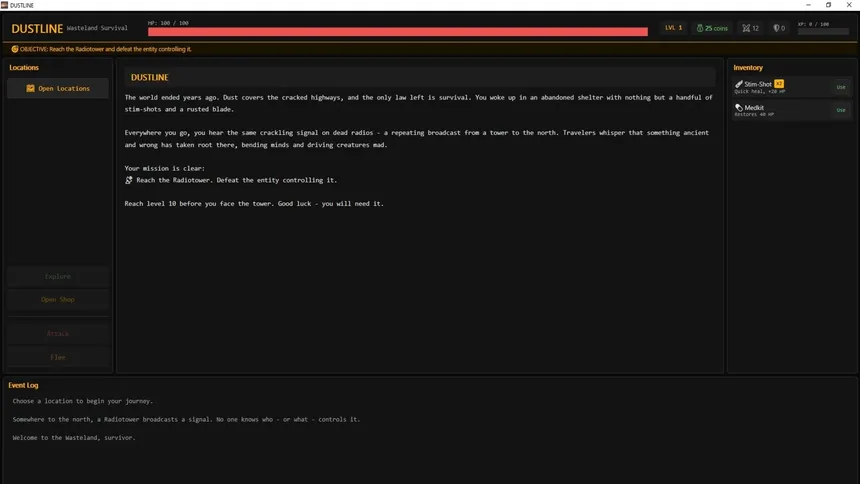Click the Attack button
This screenshot has width=860, height=484.
[x=58, y=334]
